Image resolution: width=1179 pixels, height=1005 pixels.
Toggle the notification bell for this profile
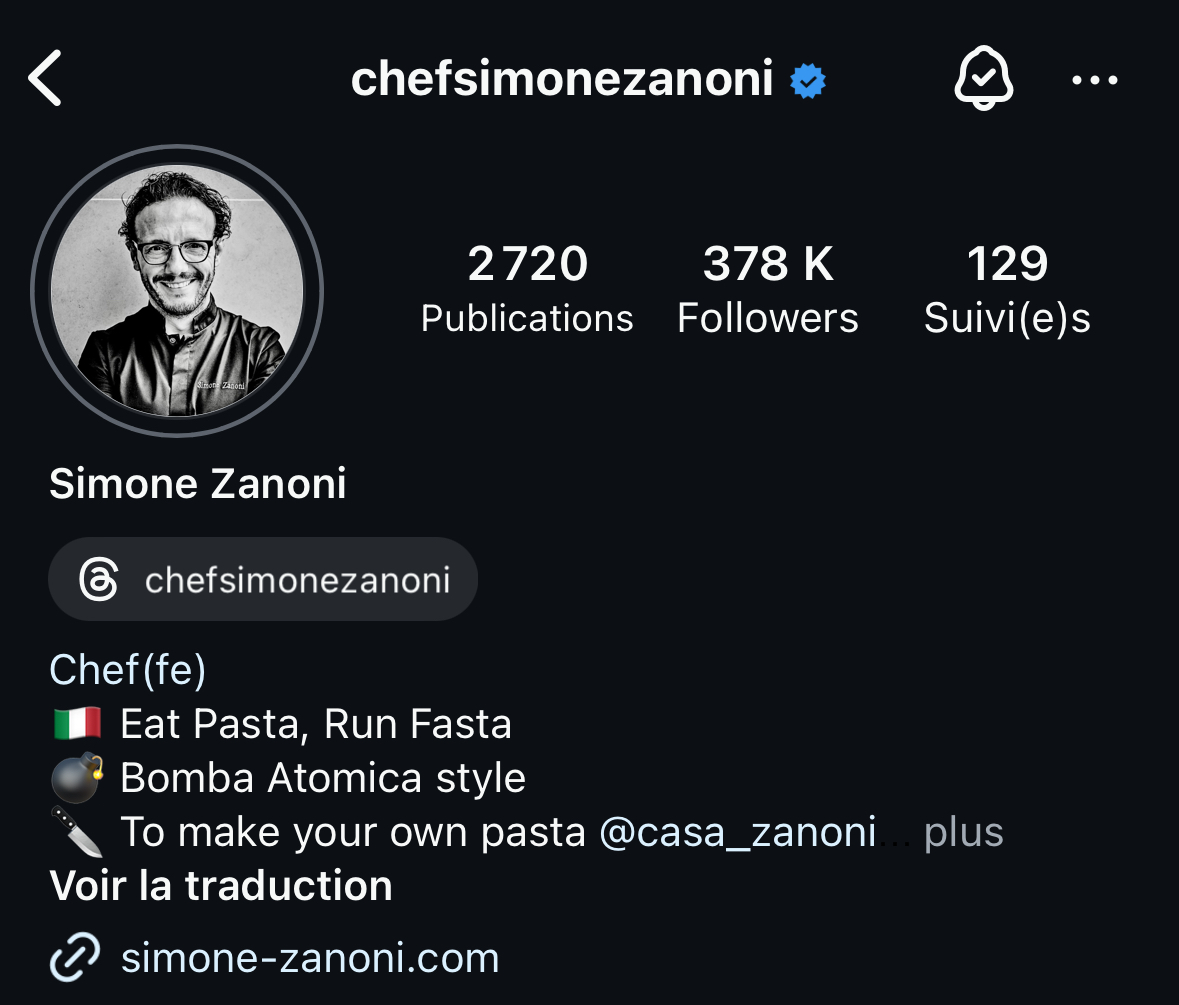click(x=984, y=79)
